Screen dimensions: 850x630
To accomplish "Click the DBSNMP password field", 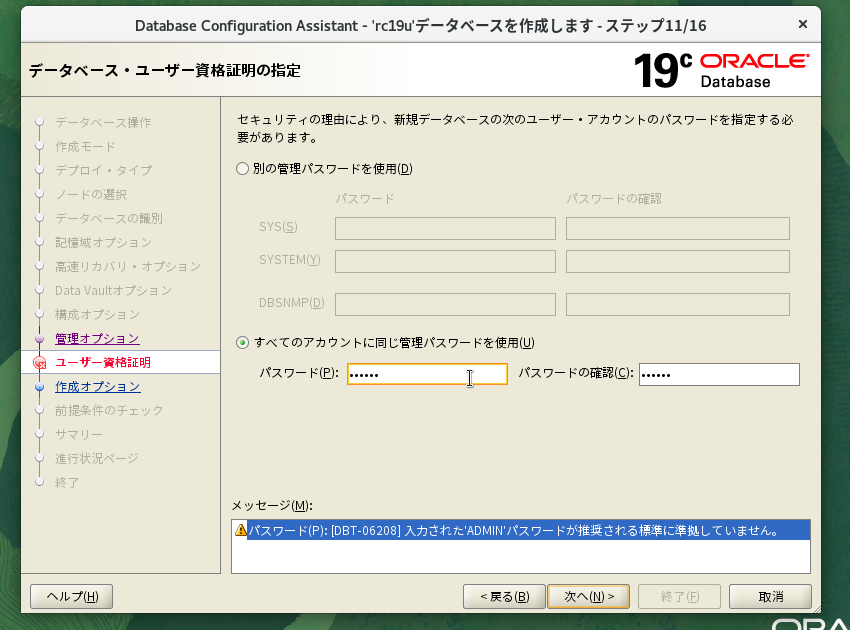I will 445,304.
